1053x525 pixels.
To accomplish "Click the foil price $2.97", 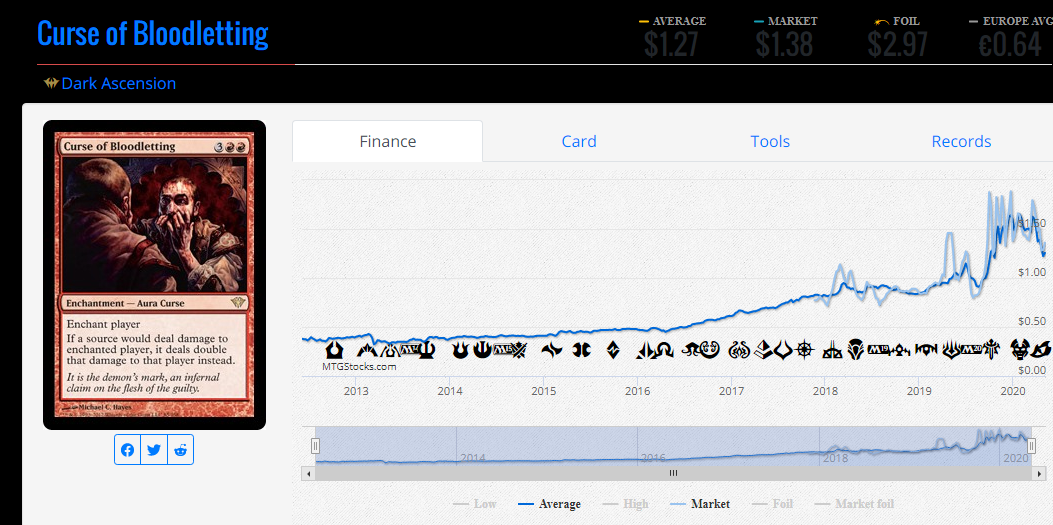I will 897,44.
